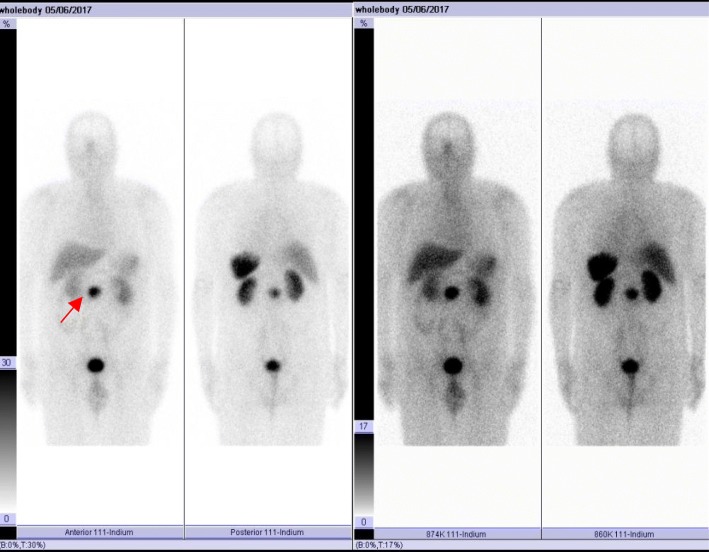Click the upper threshold value 30 marker

[8, 363]
